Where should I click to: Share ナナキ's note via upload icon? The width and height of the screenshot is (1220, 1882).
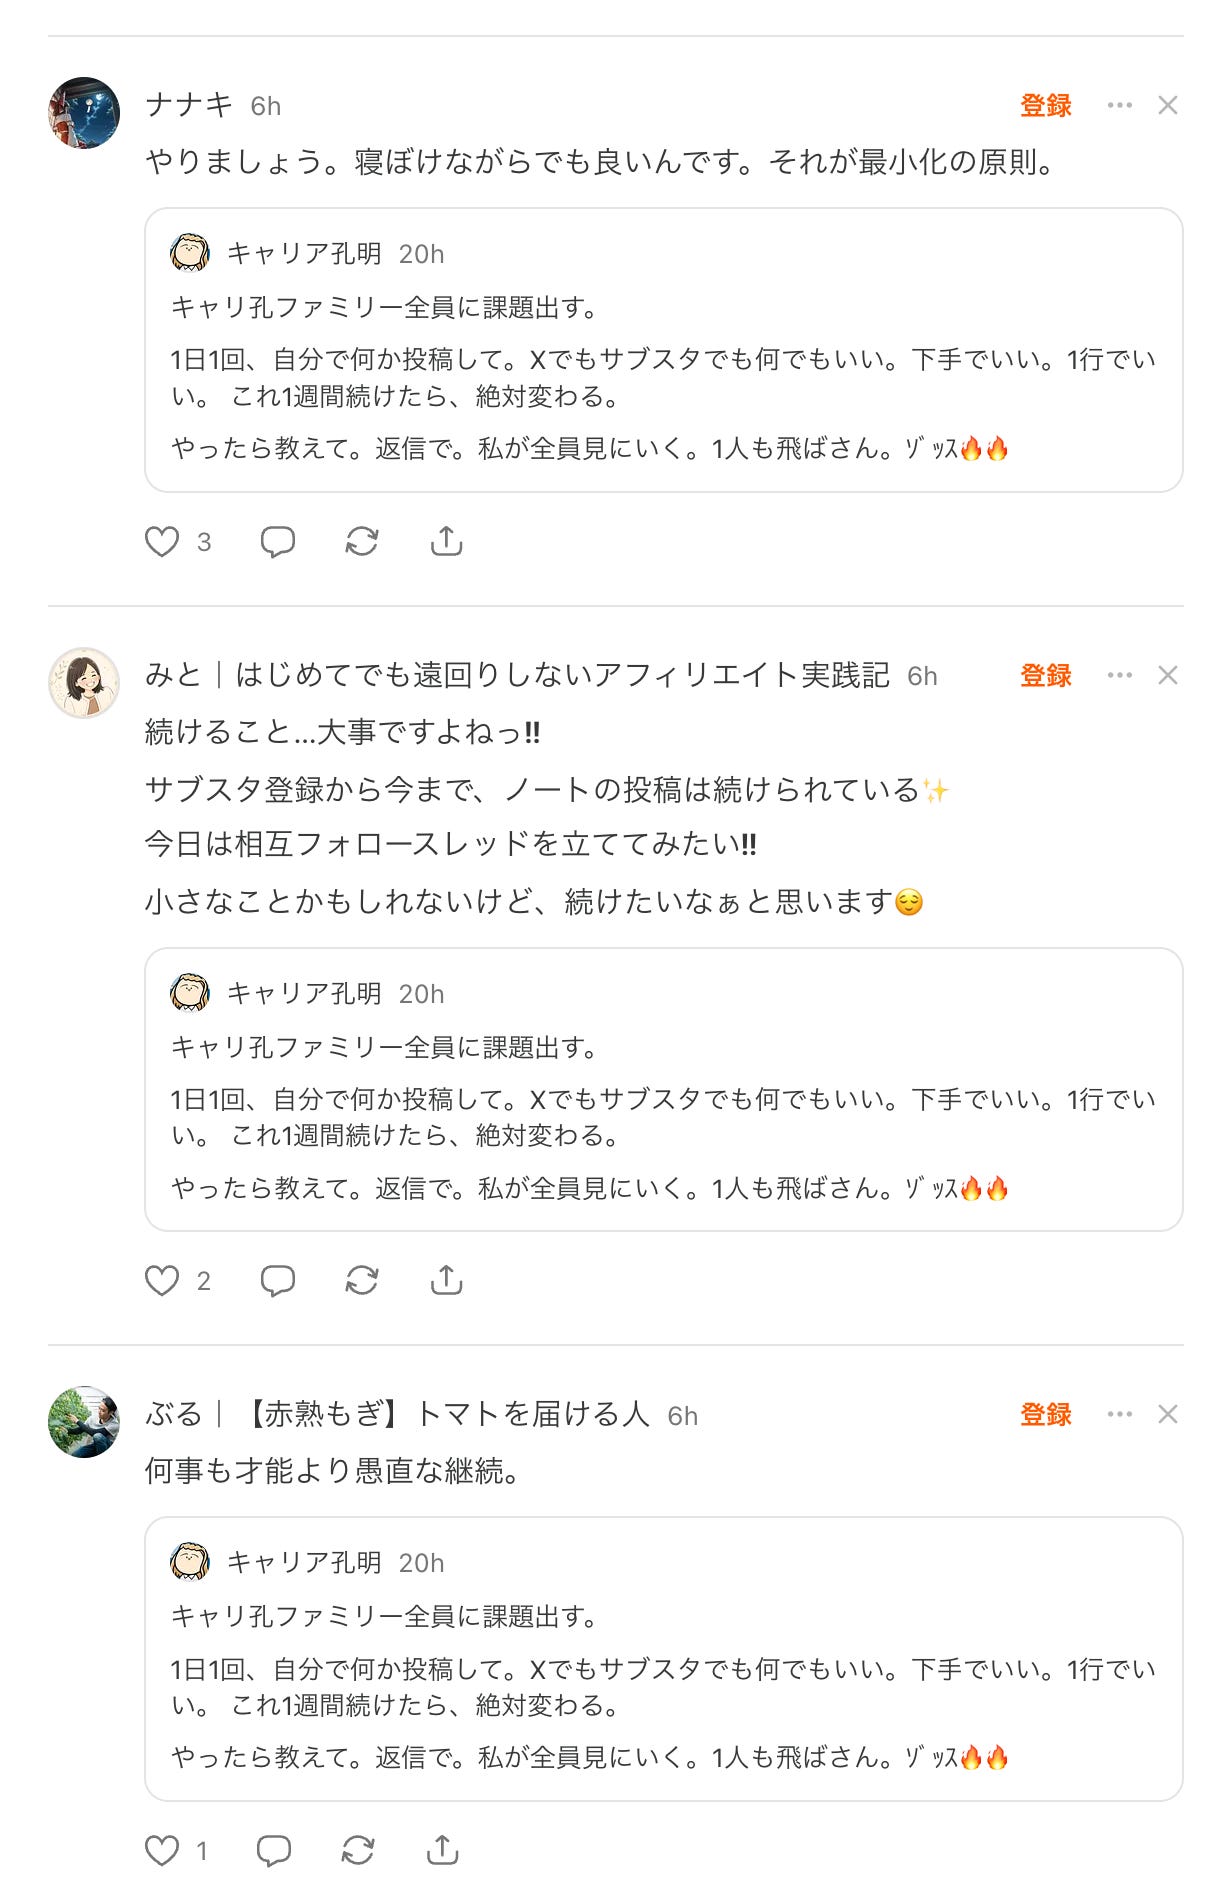(x=446, y=541)
